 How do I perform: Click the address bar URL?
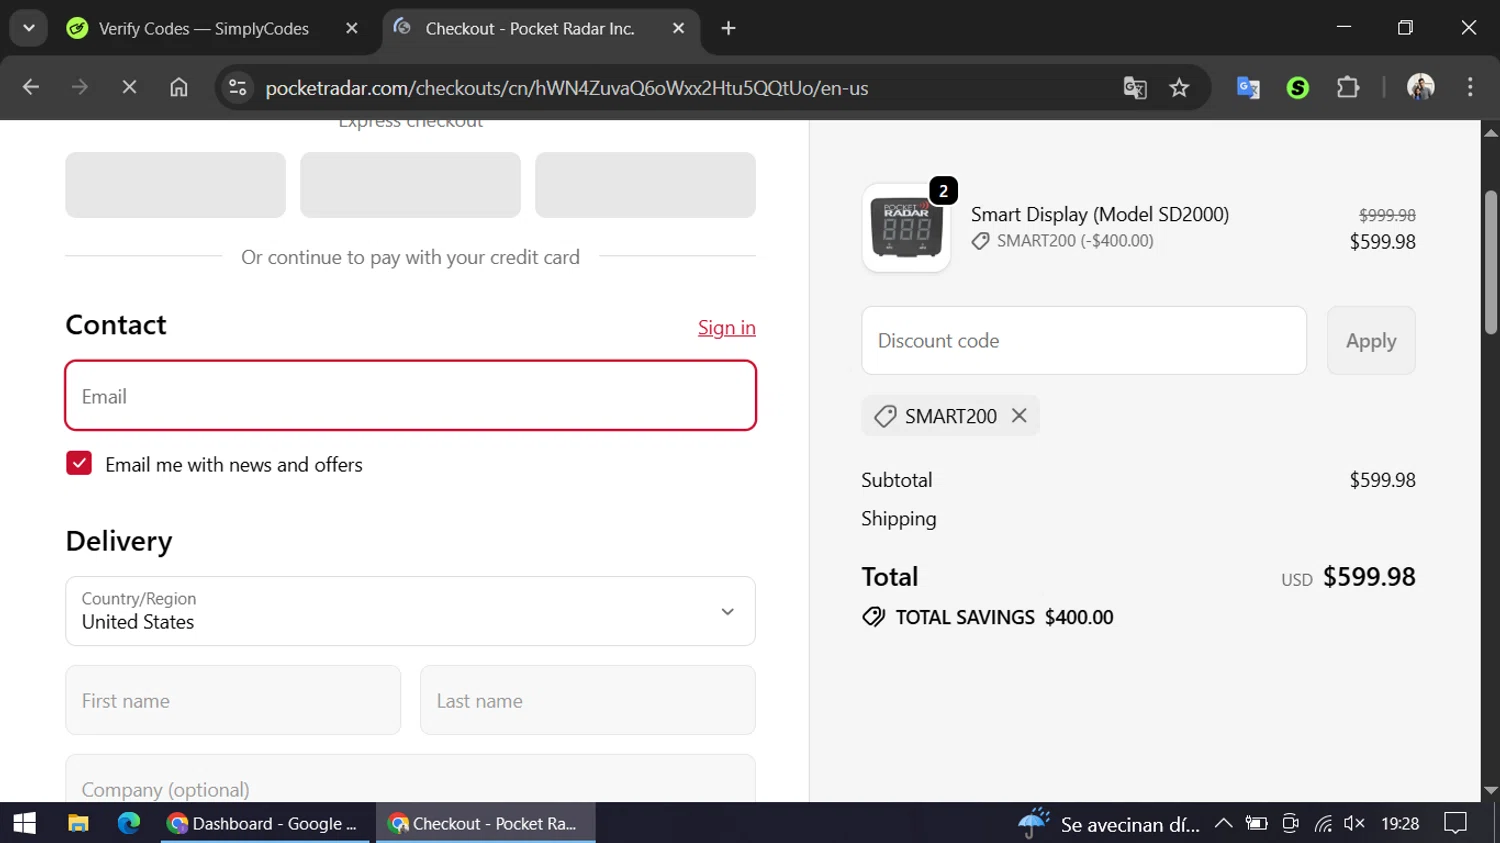pos(566,88)
